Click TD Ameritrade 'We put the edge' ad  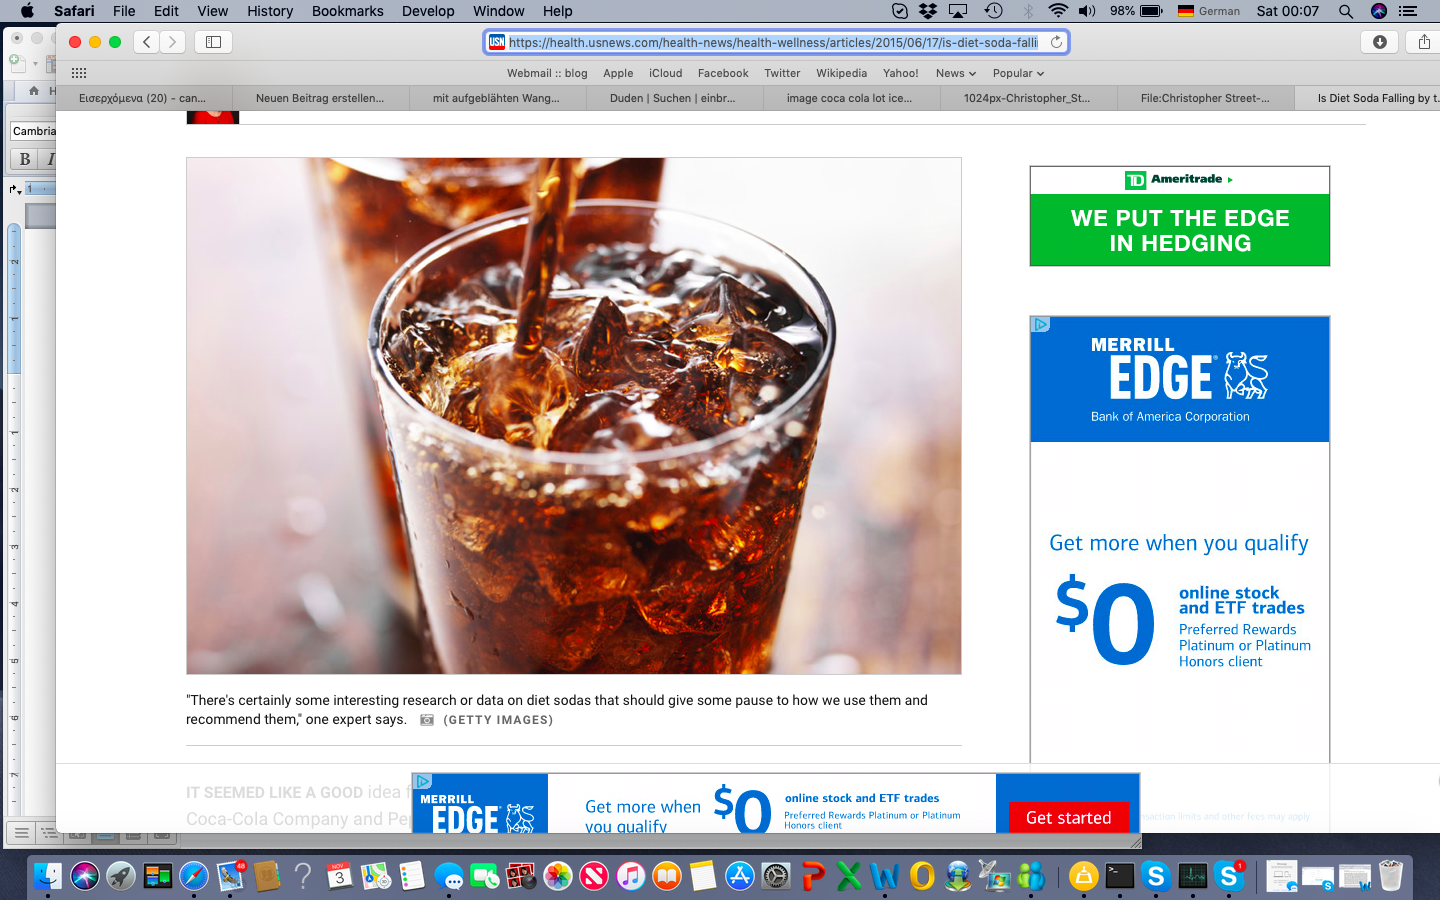[x=1180, y=216]
